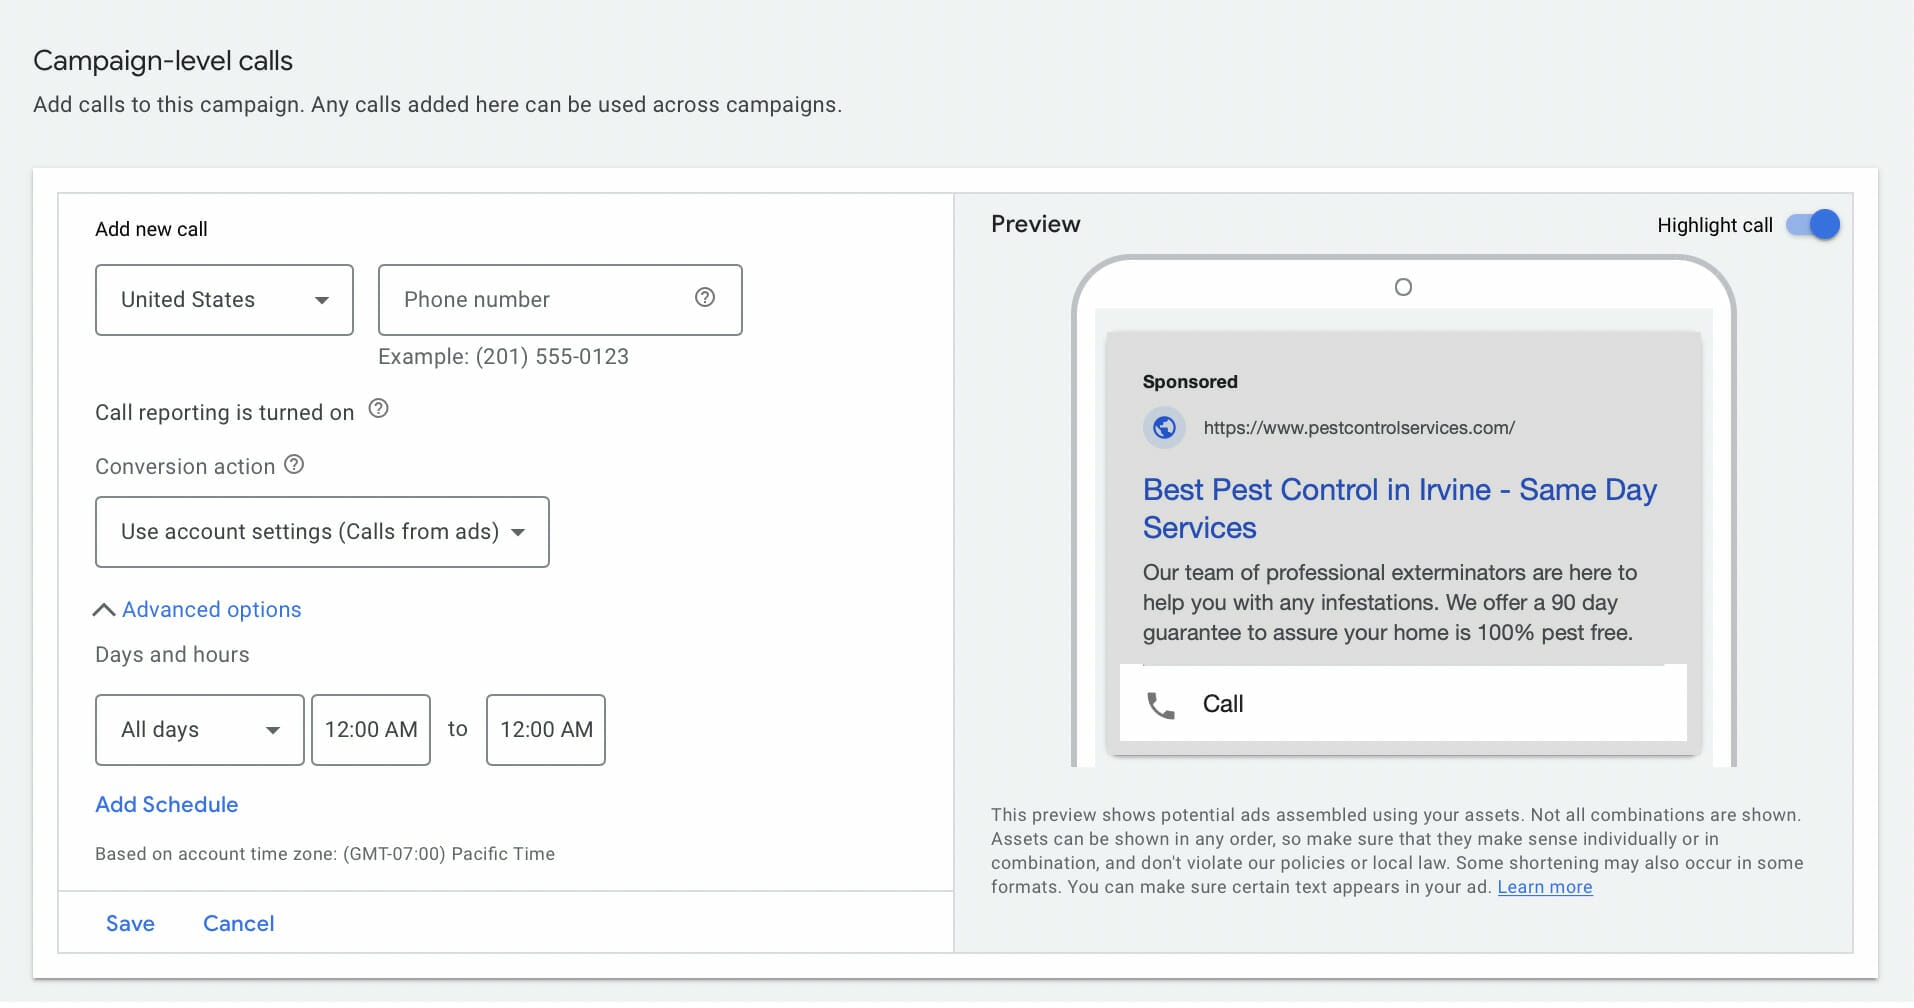Click Add Schedule
The image size is (1914, 1008).
(166, 804)
